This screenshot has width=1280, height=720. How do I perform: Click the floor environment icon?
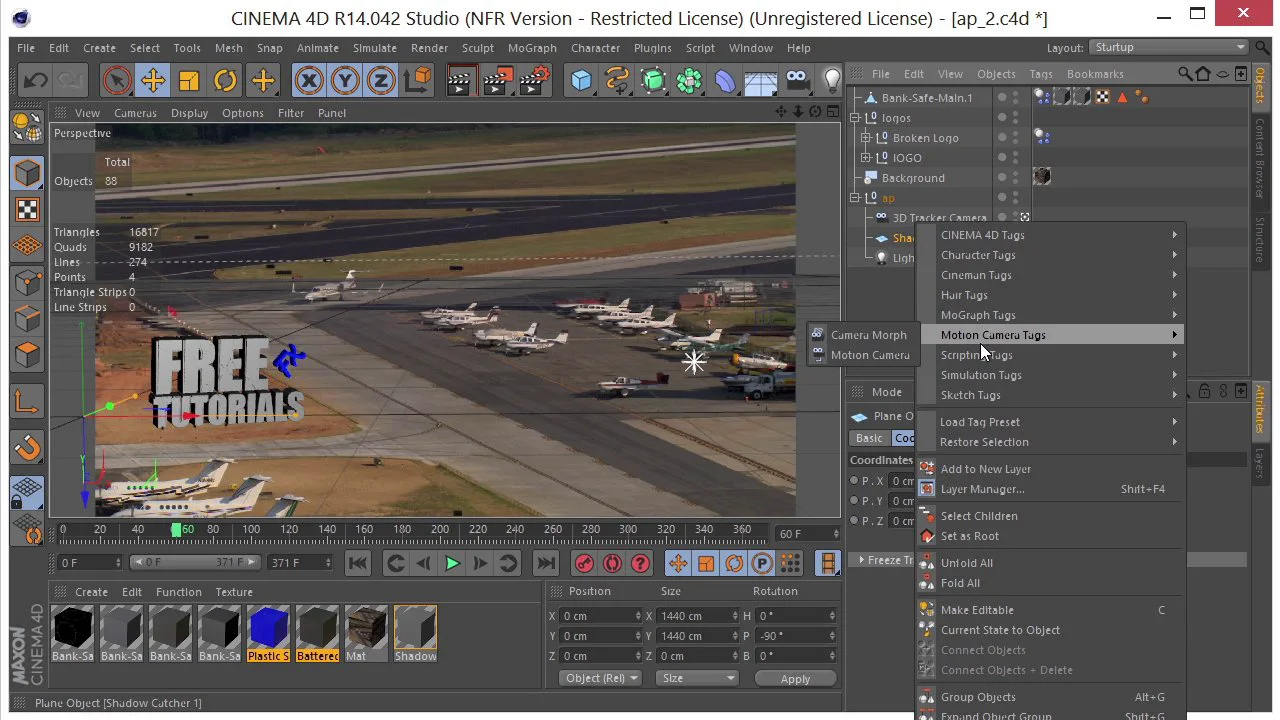tap(761, 80)
